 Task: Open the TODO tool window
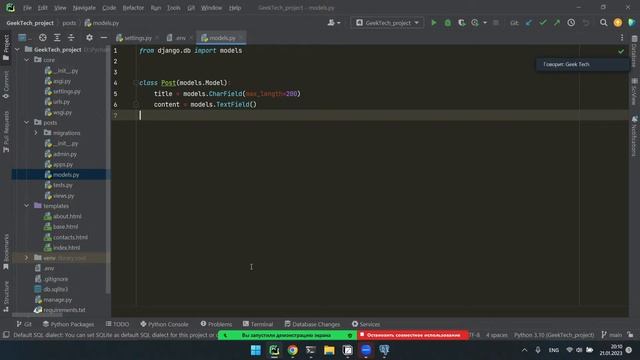117,324
